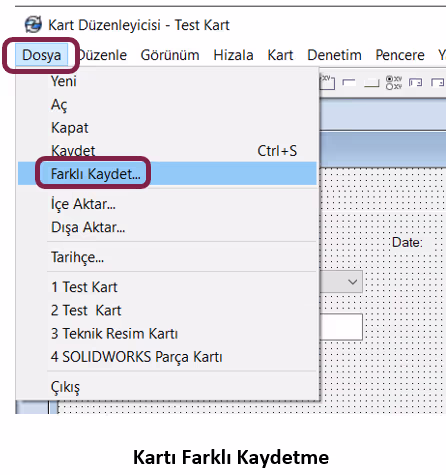Image resolution: width=446 pixels, height=475 pixels.
Task: Select the frame group box control tool
Action: (327, 82)
